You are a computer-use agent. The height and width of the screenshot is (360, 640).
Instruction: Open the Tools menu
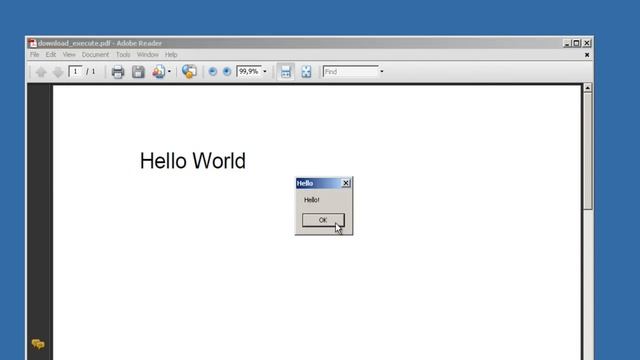coord(123,55)
